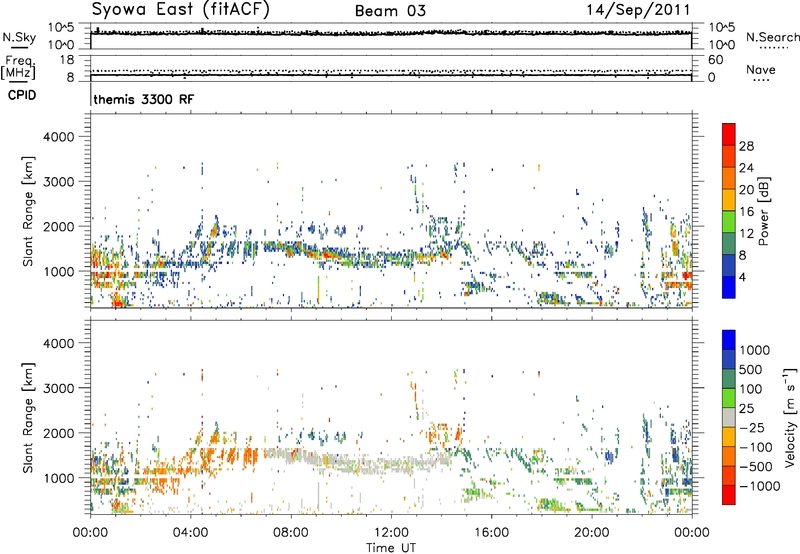Pick the dark blue 4–8 dB Power colorbar segment
The height and width of the screenshot is (554, 800).
click(x=729, y=266)
